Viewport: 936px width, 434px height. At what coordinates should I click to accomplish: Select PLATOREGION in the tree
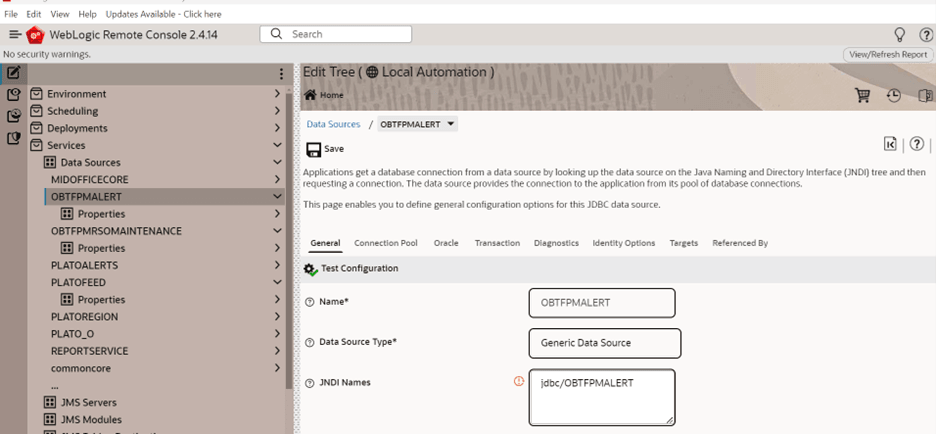[x=84, y=316]
